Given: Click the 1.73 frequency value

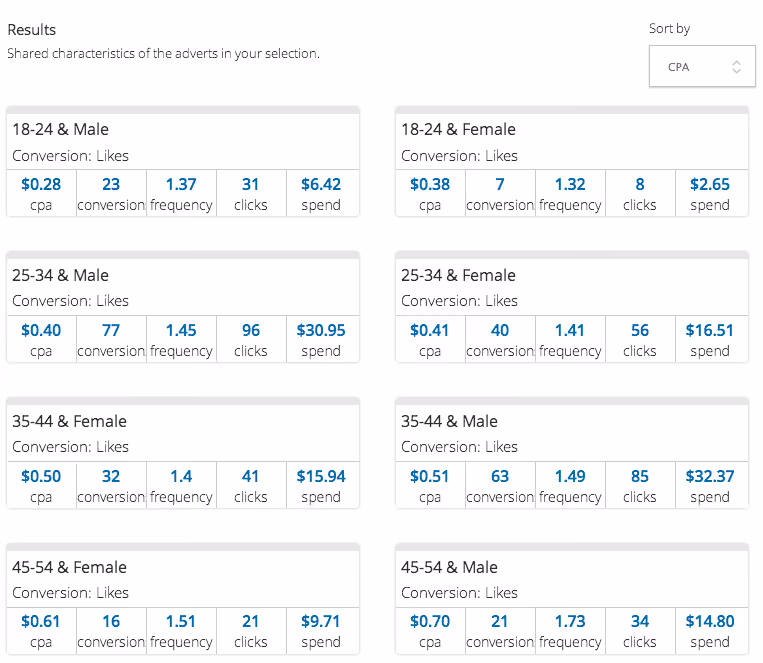Looking at the screenshot, I should coord(570,621).
